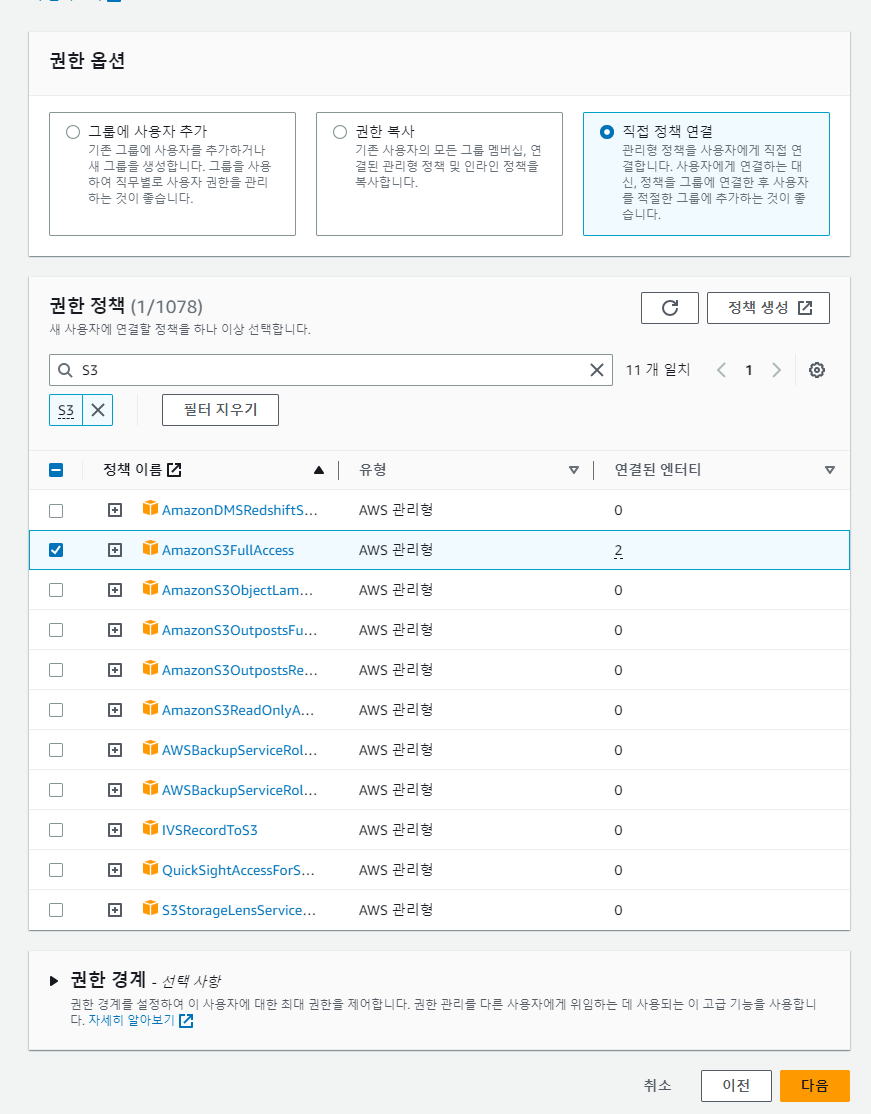Open the external link icon beside 정책 이름
The height and width of the screenshot is (1114, 871).
(x=174, y=470)
